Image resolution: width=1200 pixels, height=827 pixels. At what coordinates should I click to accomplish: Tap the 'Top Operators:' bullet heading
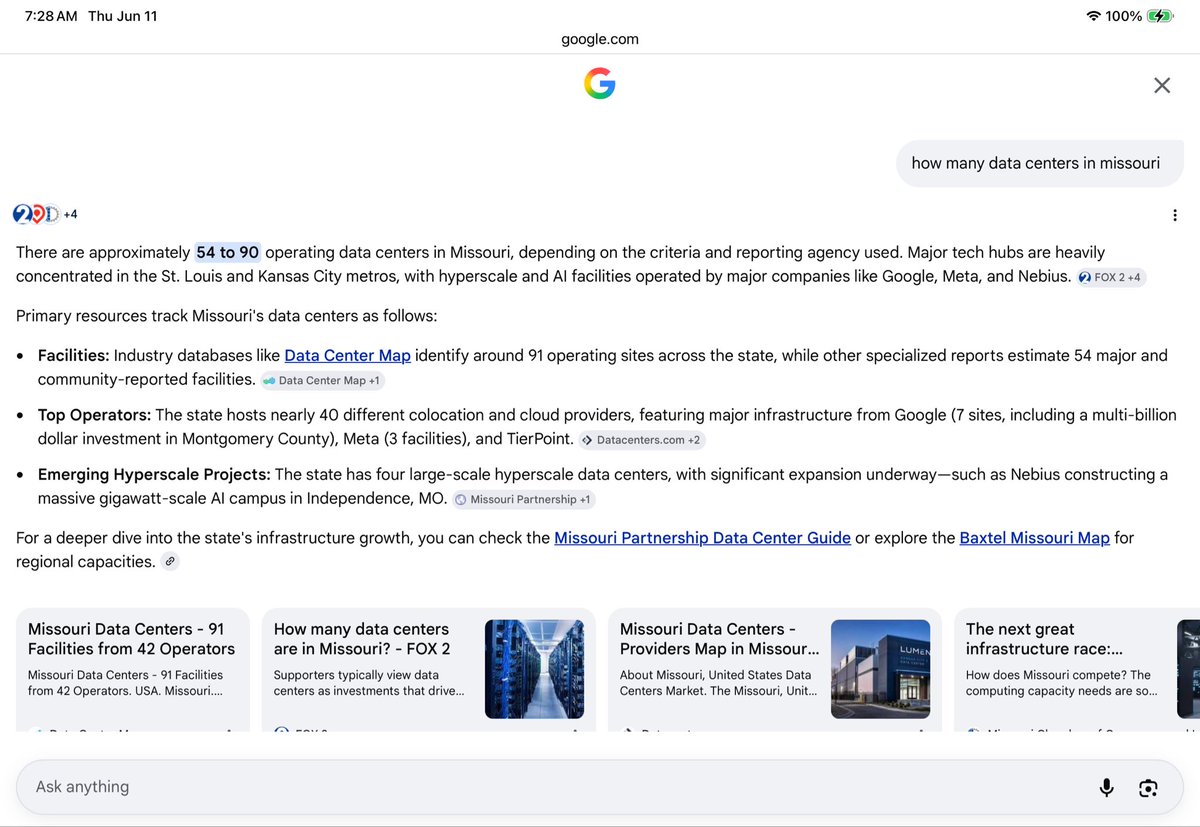click(x=94, y=414)
